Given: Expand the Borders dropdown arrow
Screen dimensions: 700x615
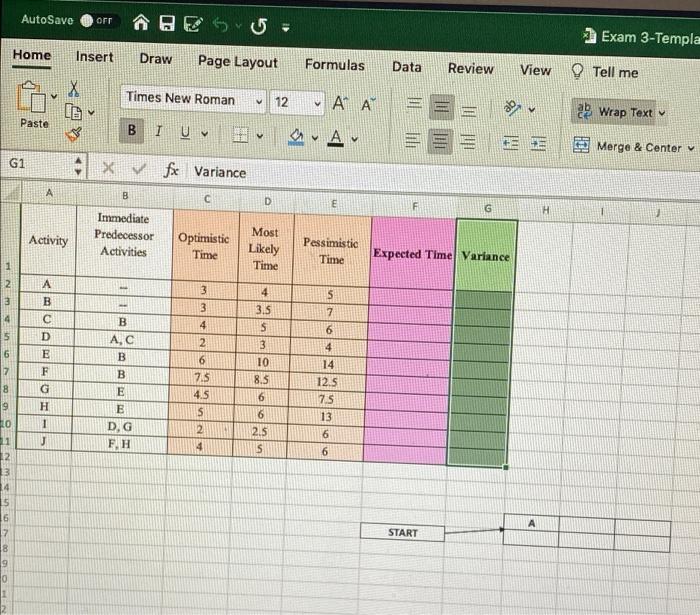Looking at the screenshot, I should pos(259,136).
